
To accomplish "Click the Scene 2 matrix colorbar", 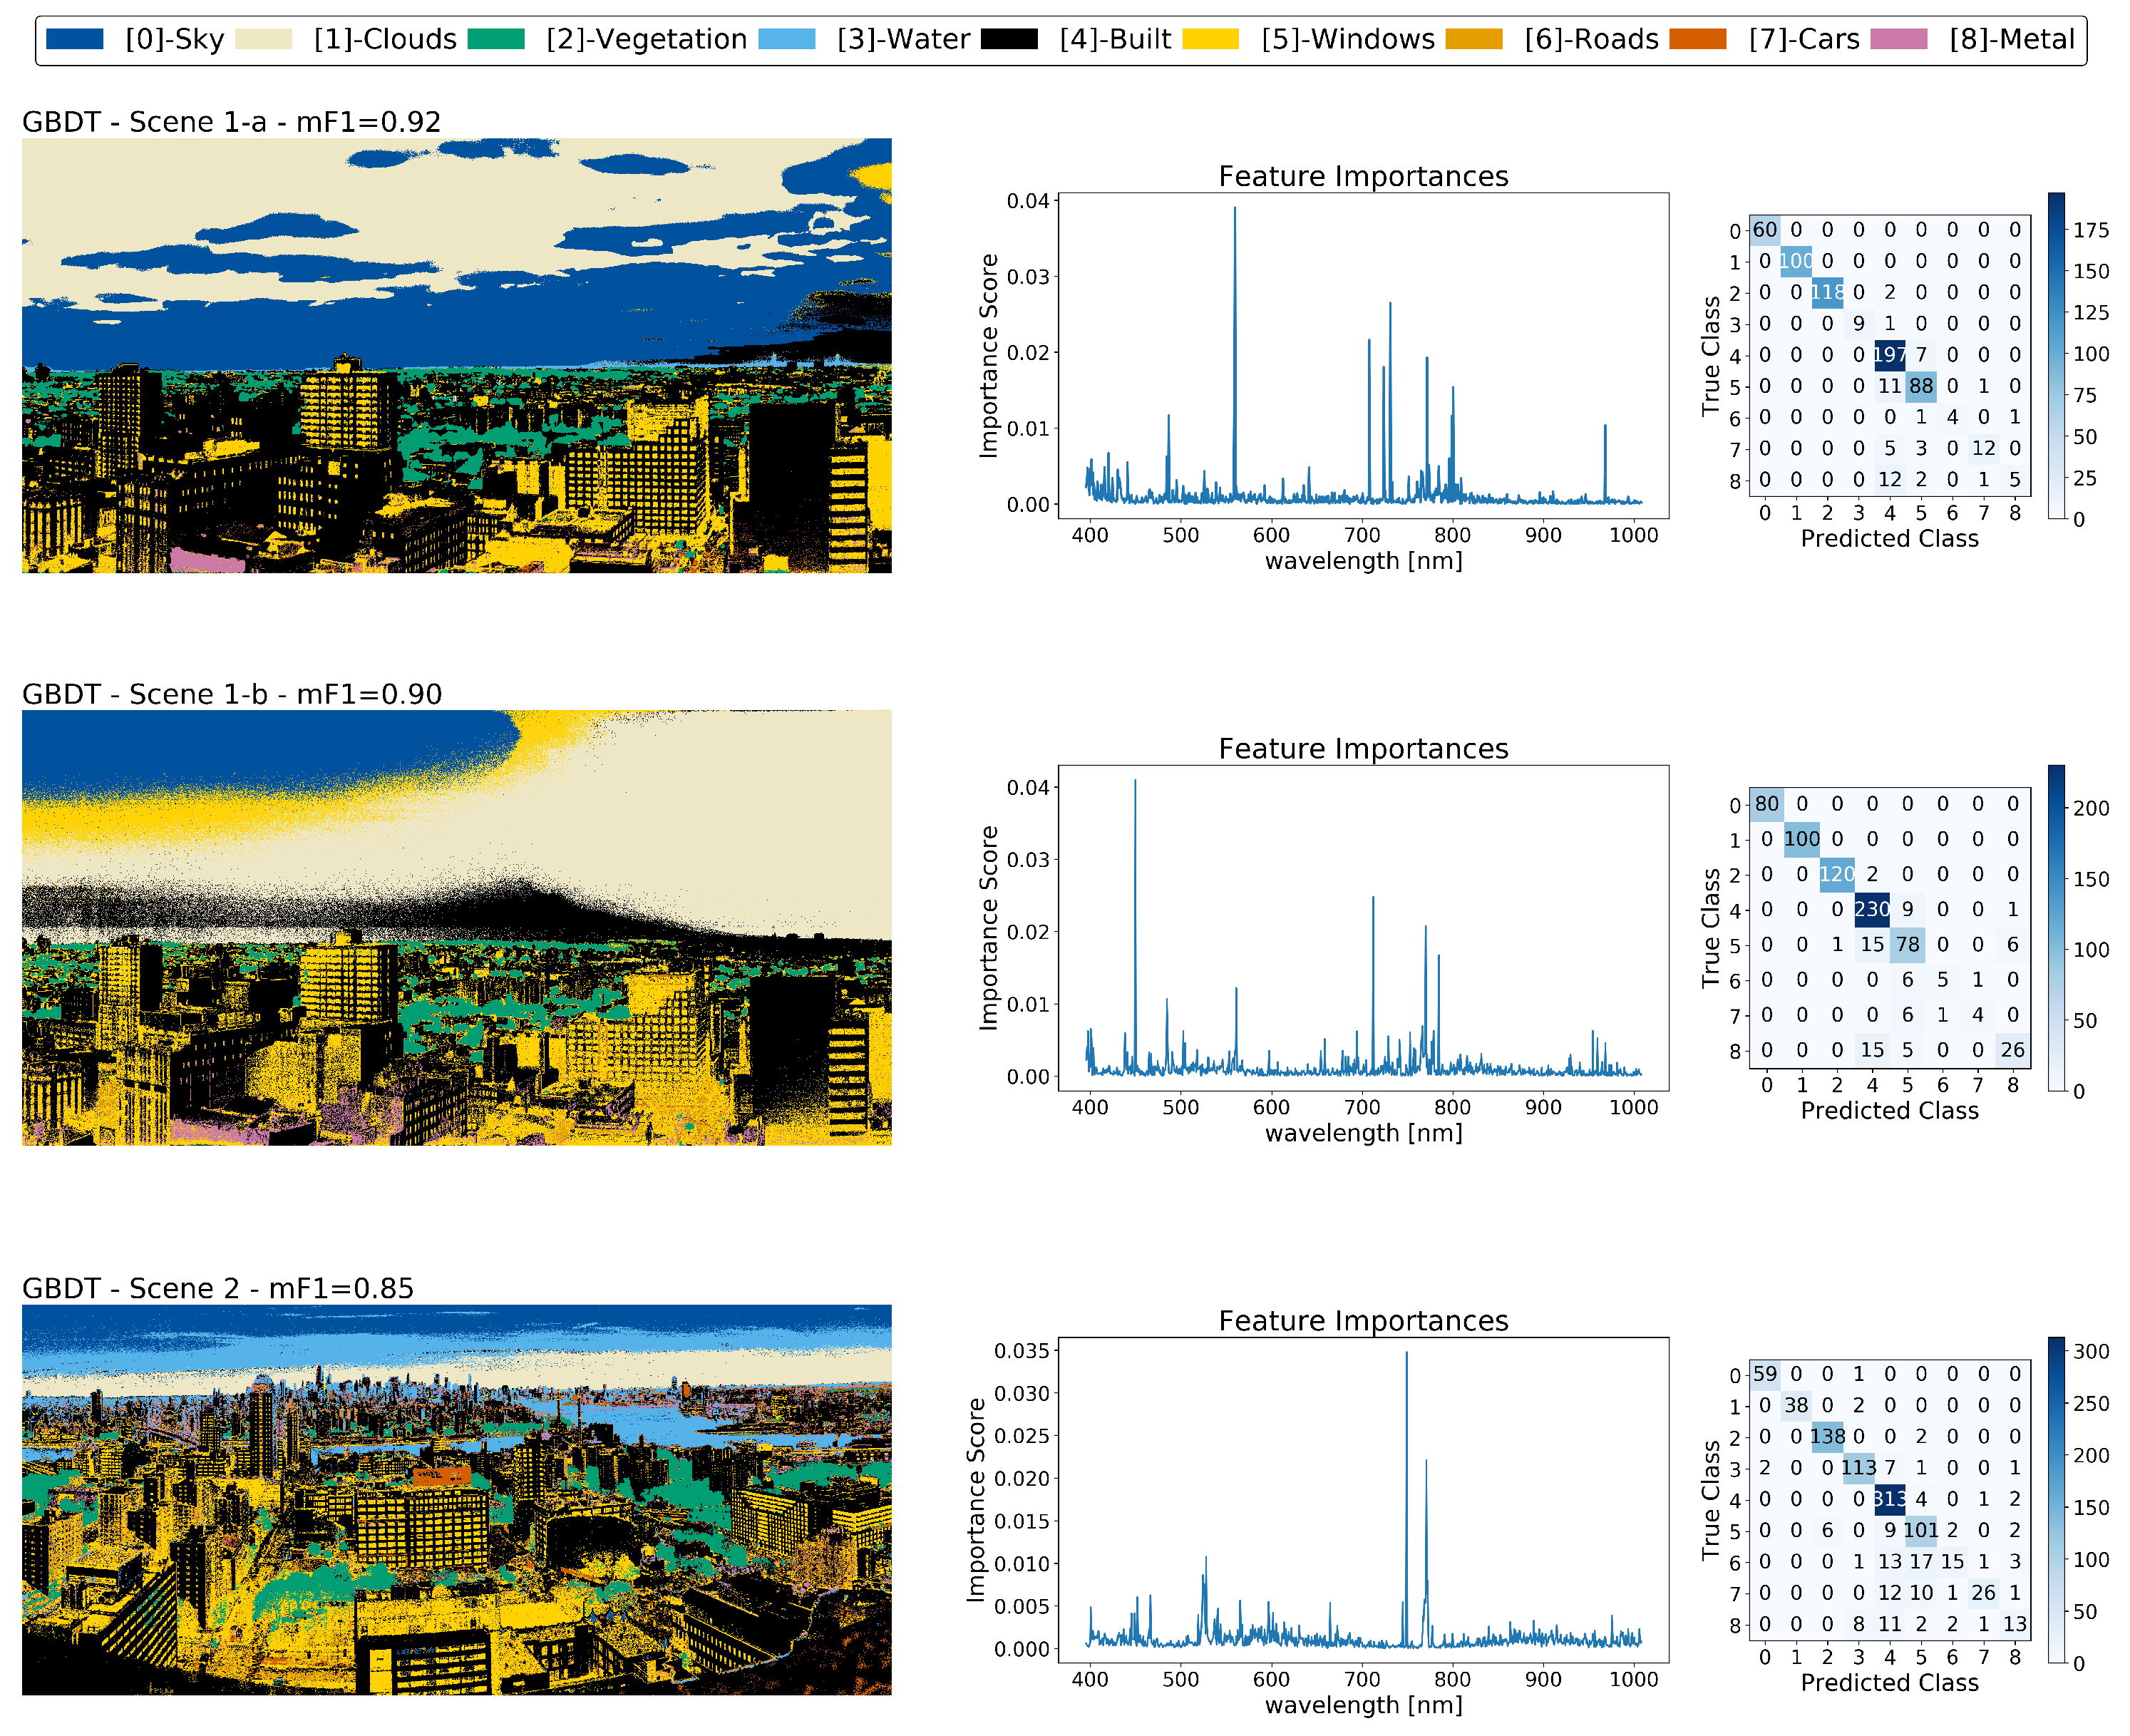I will point(2056,1500).
